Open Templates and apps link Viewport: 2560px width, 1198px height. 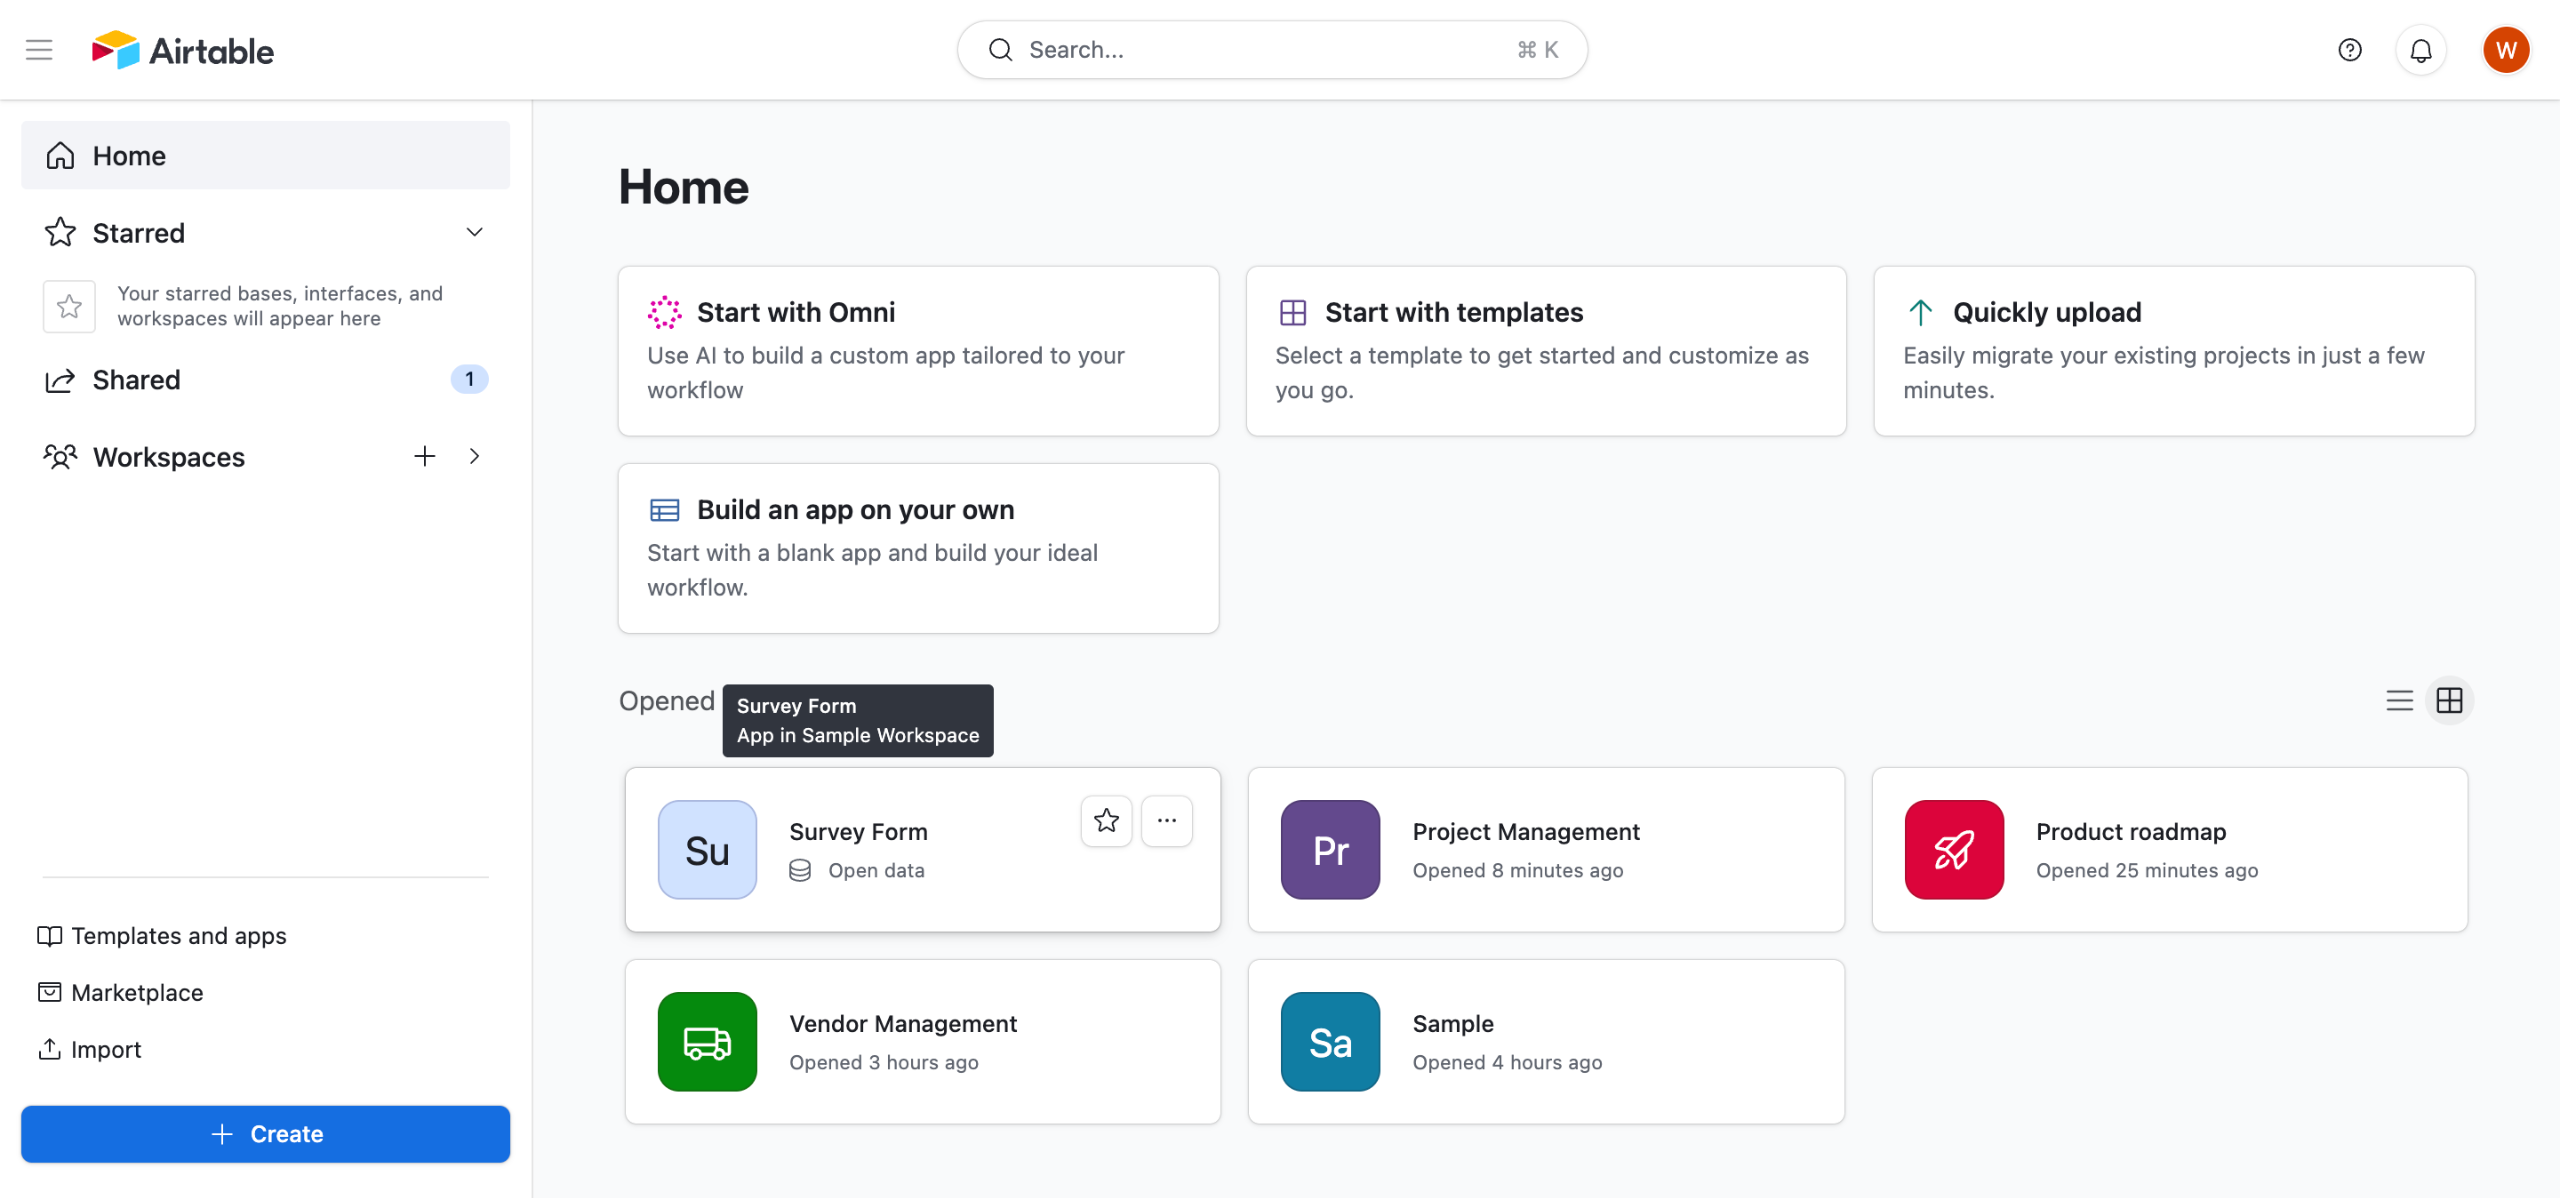coord(178,936)
